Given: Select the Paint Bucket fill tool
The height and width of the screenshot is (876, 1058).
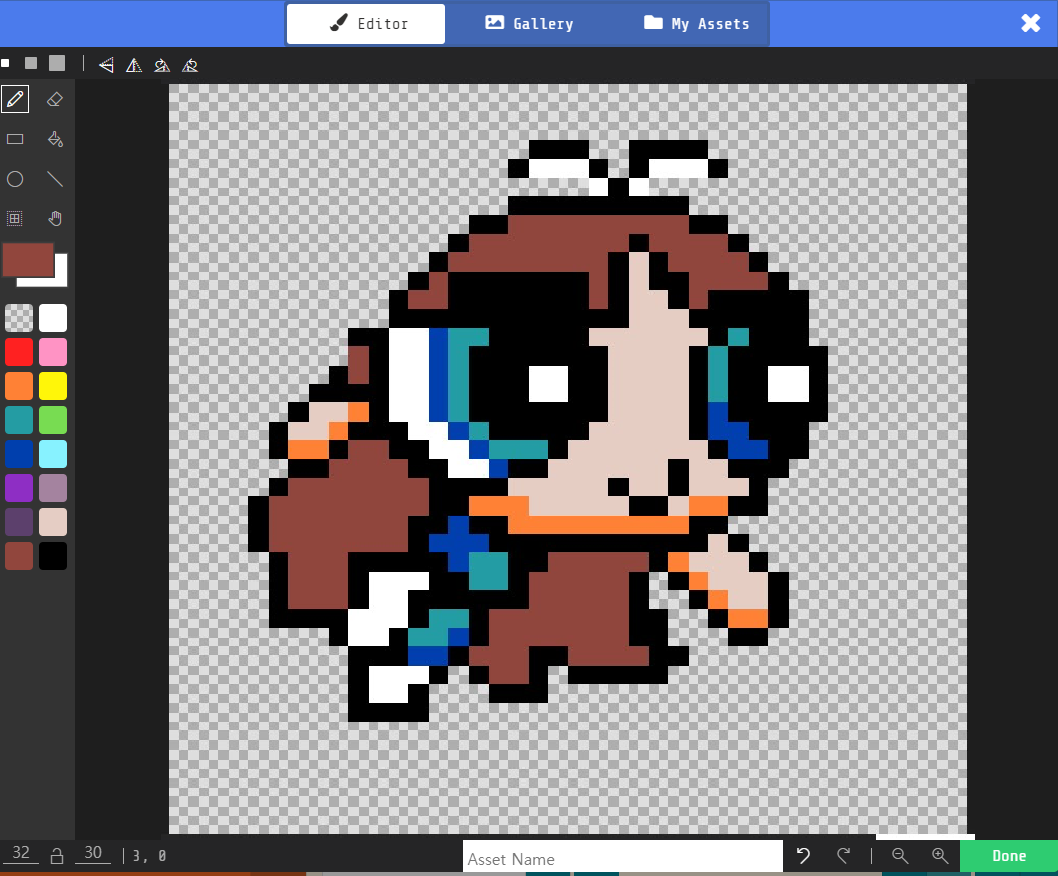Looking at the screenshot, I should (55, 139).
